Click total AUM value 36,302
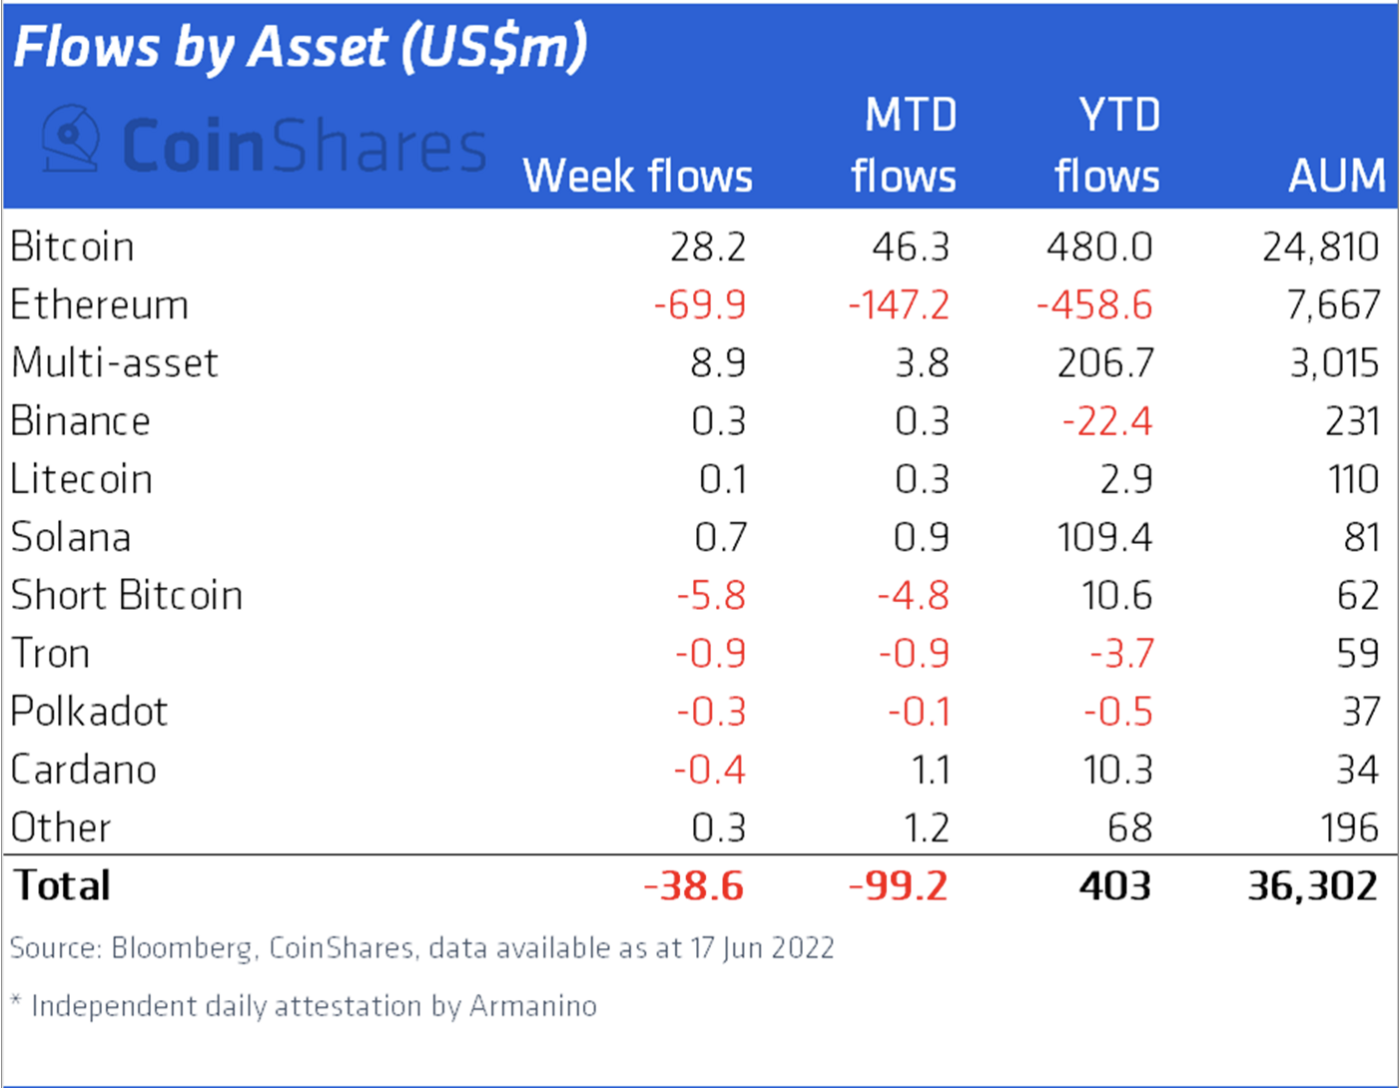 [x=1313, y=886]
